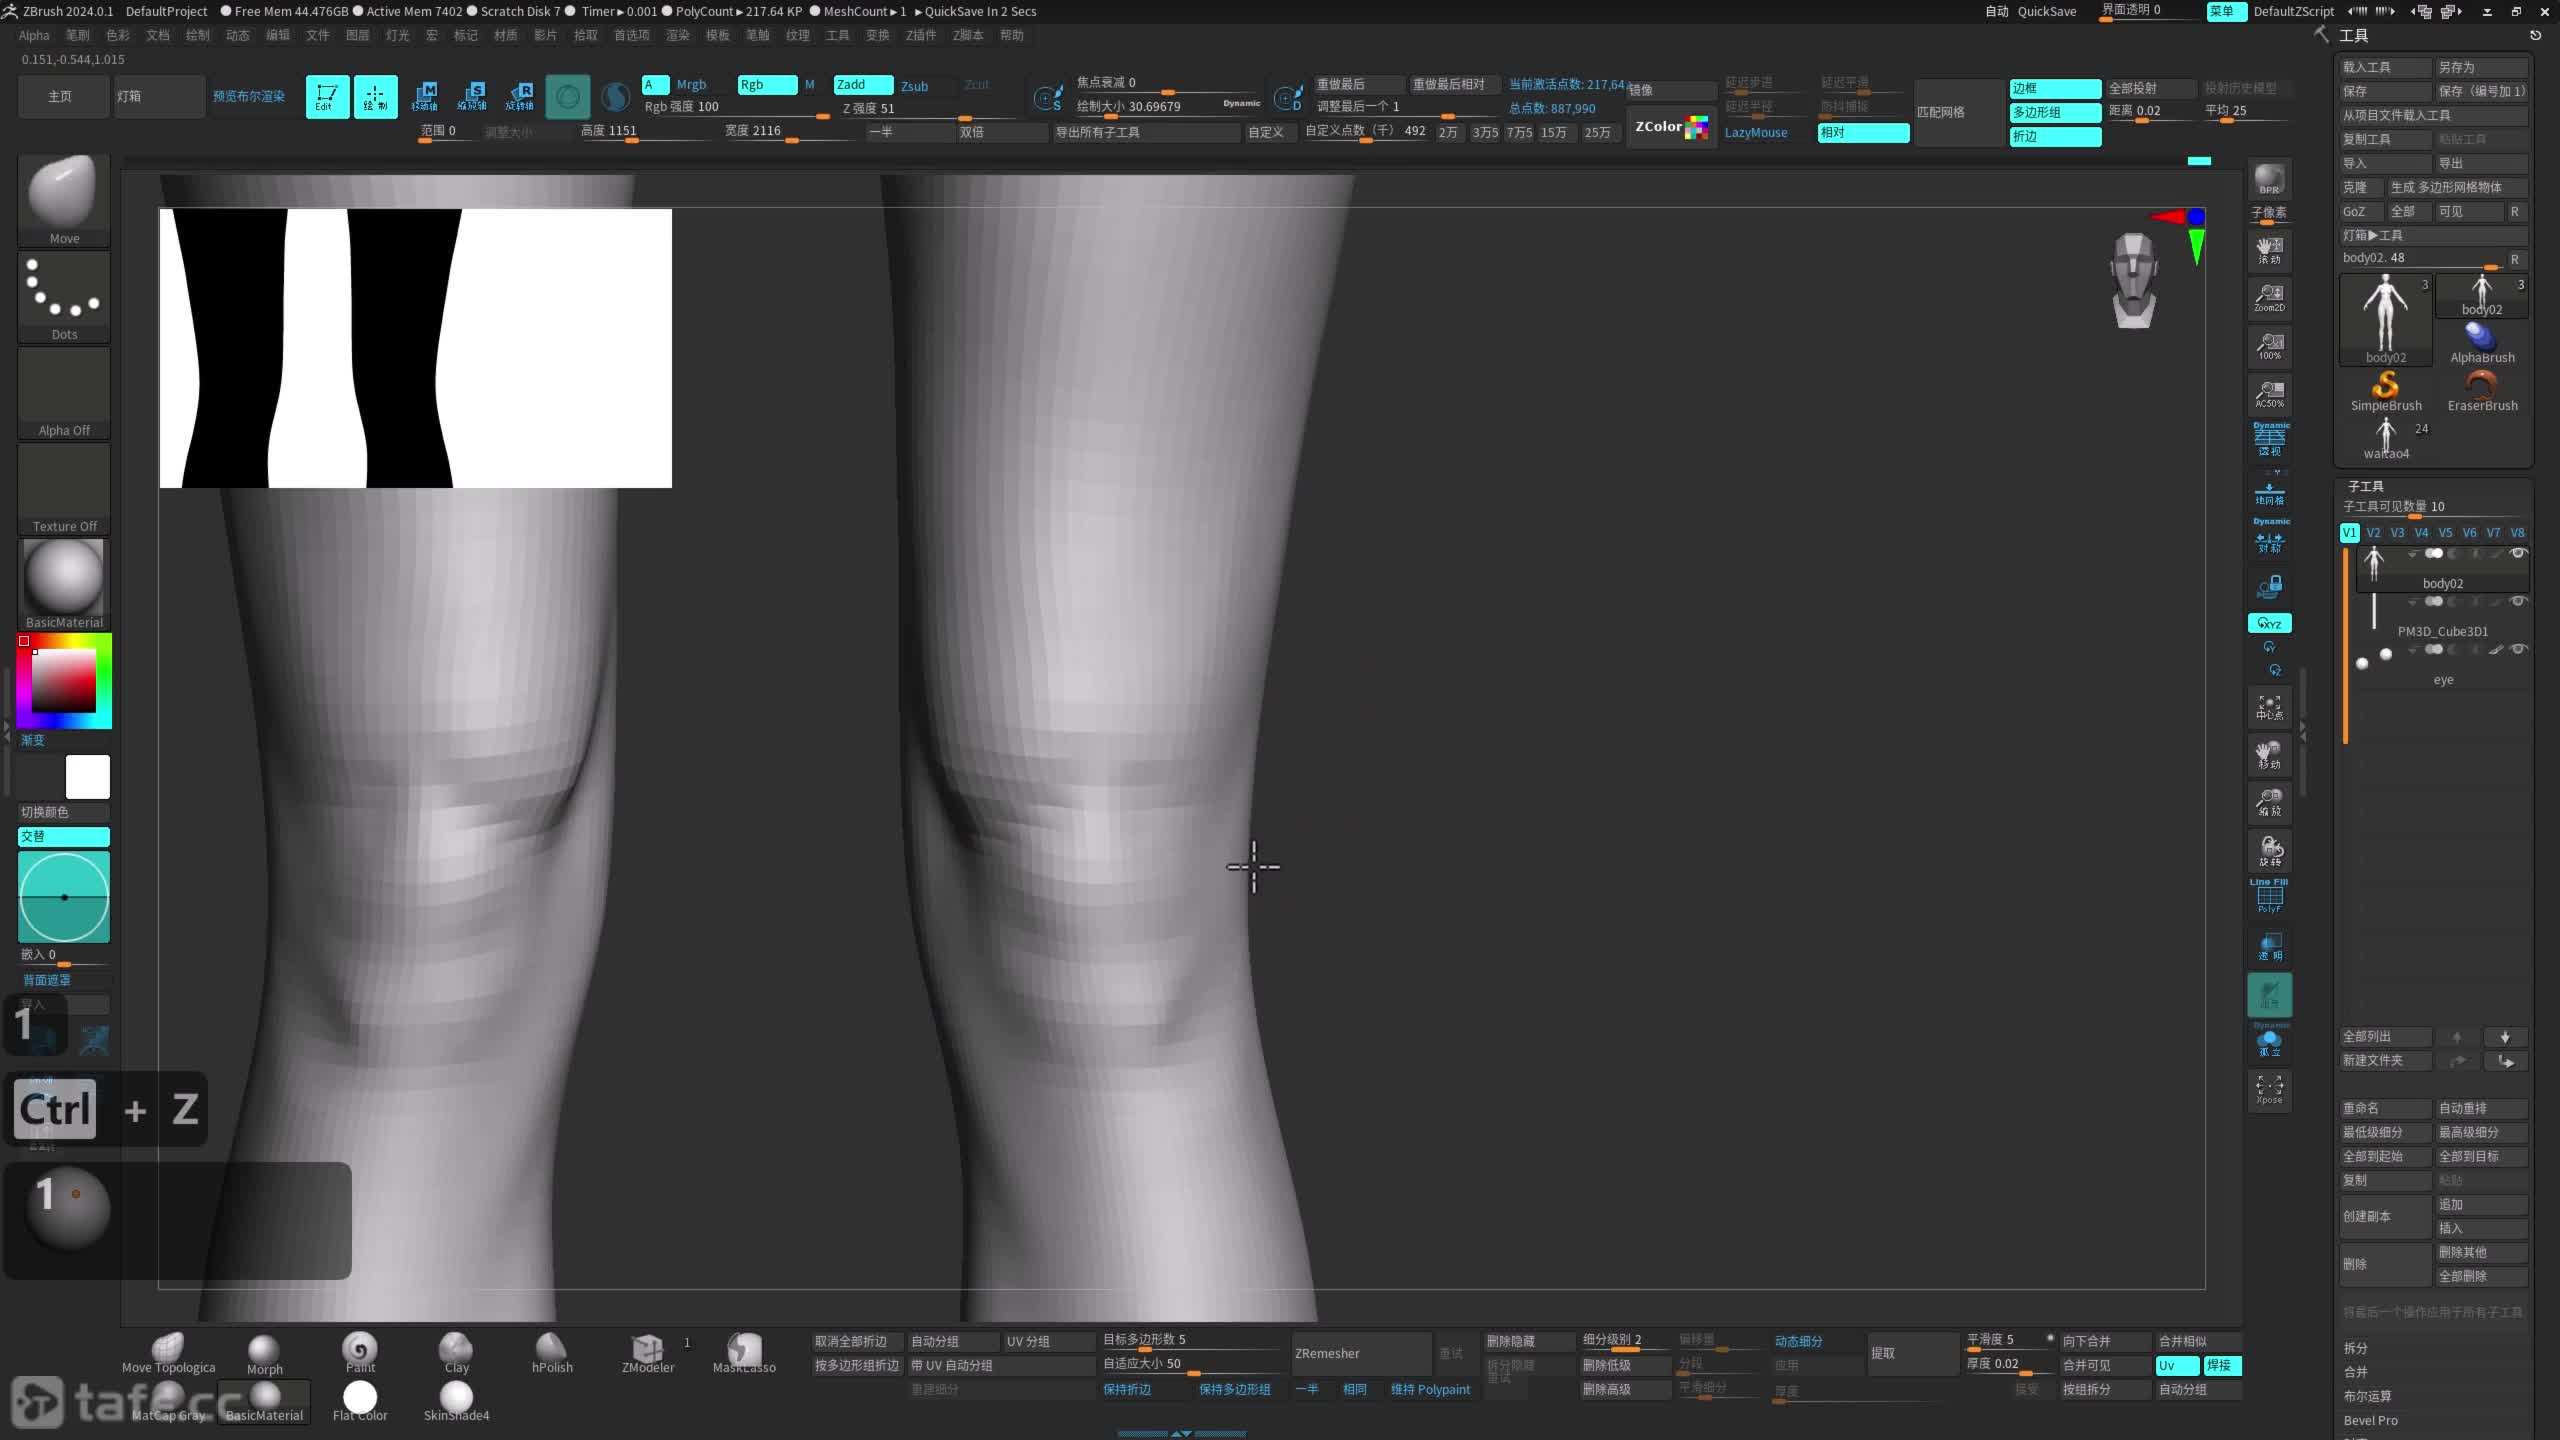
Task: Click the 灯箱 lightbox button
Action: (159, 97)
